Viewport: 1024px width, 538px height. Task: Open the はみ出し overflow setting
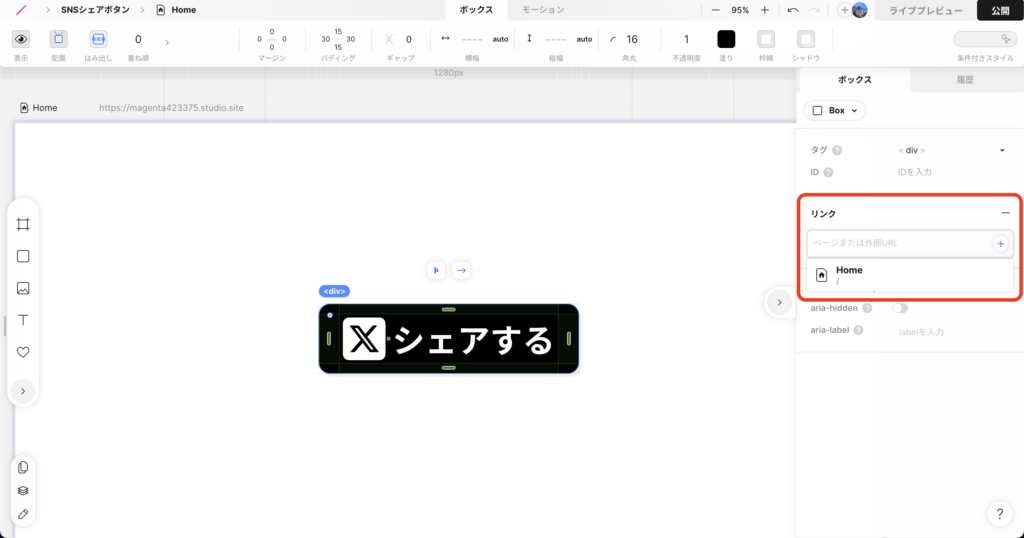click(x=98, y=39)
